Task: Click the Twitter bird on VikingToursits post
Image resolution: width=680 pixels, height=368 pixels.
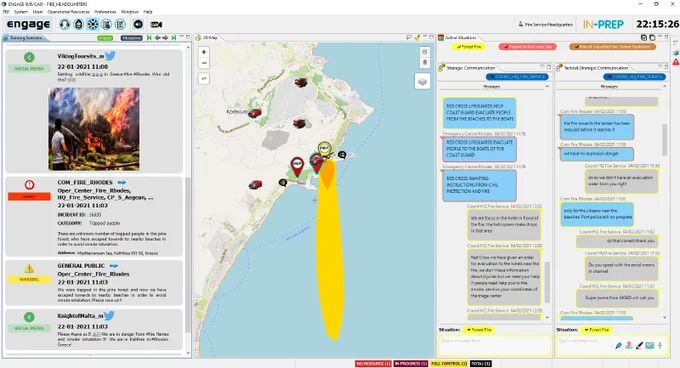Action: 110,55
